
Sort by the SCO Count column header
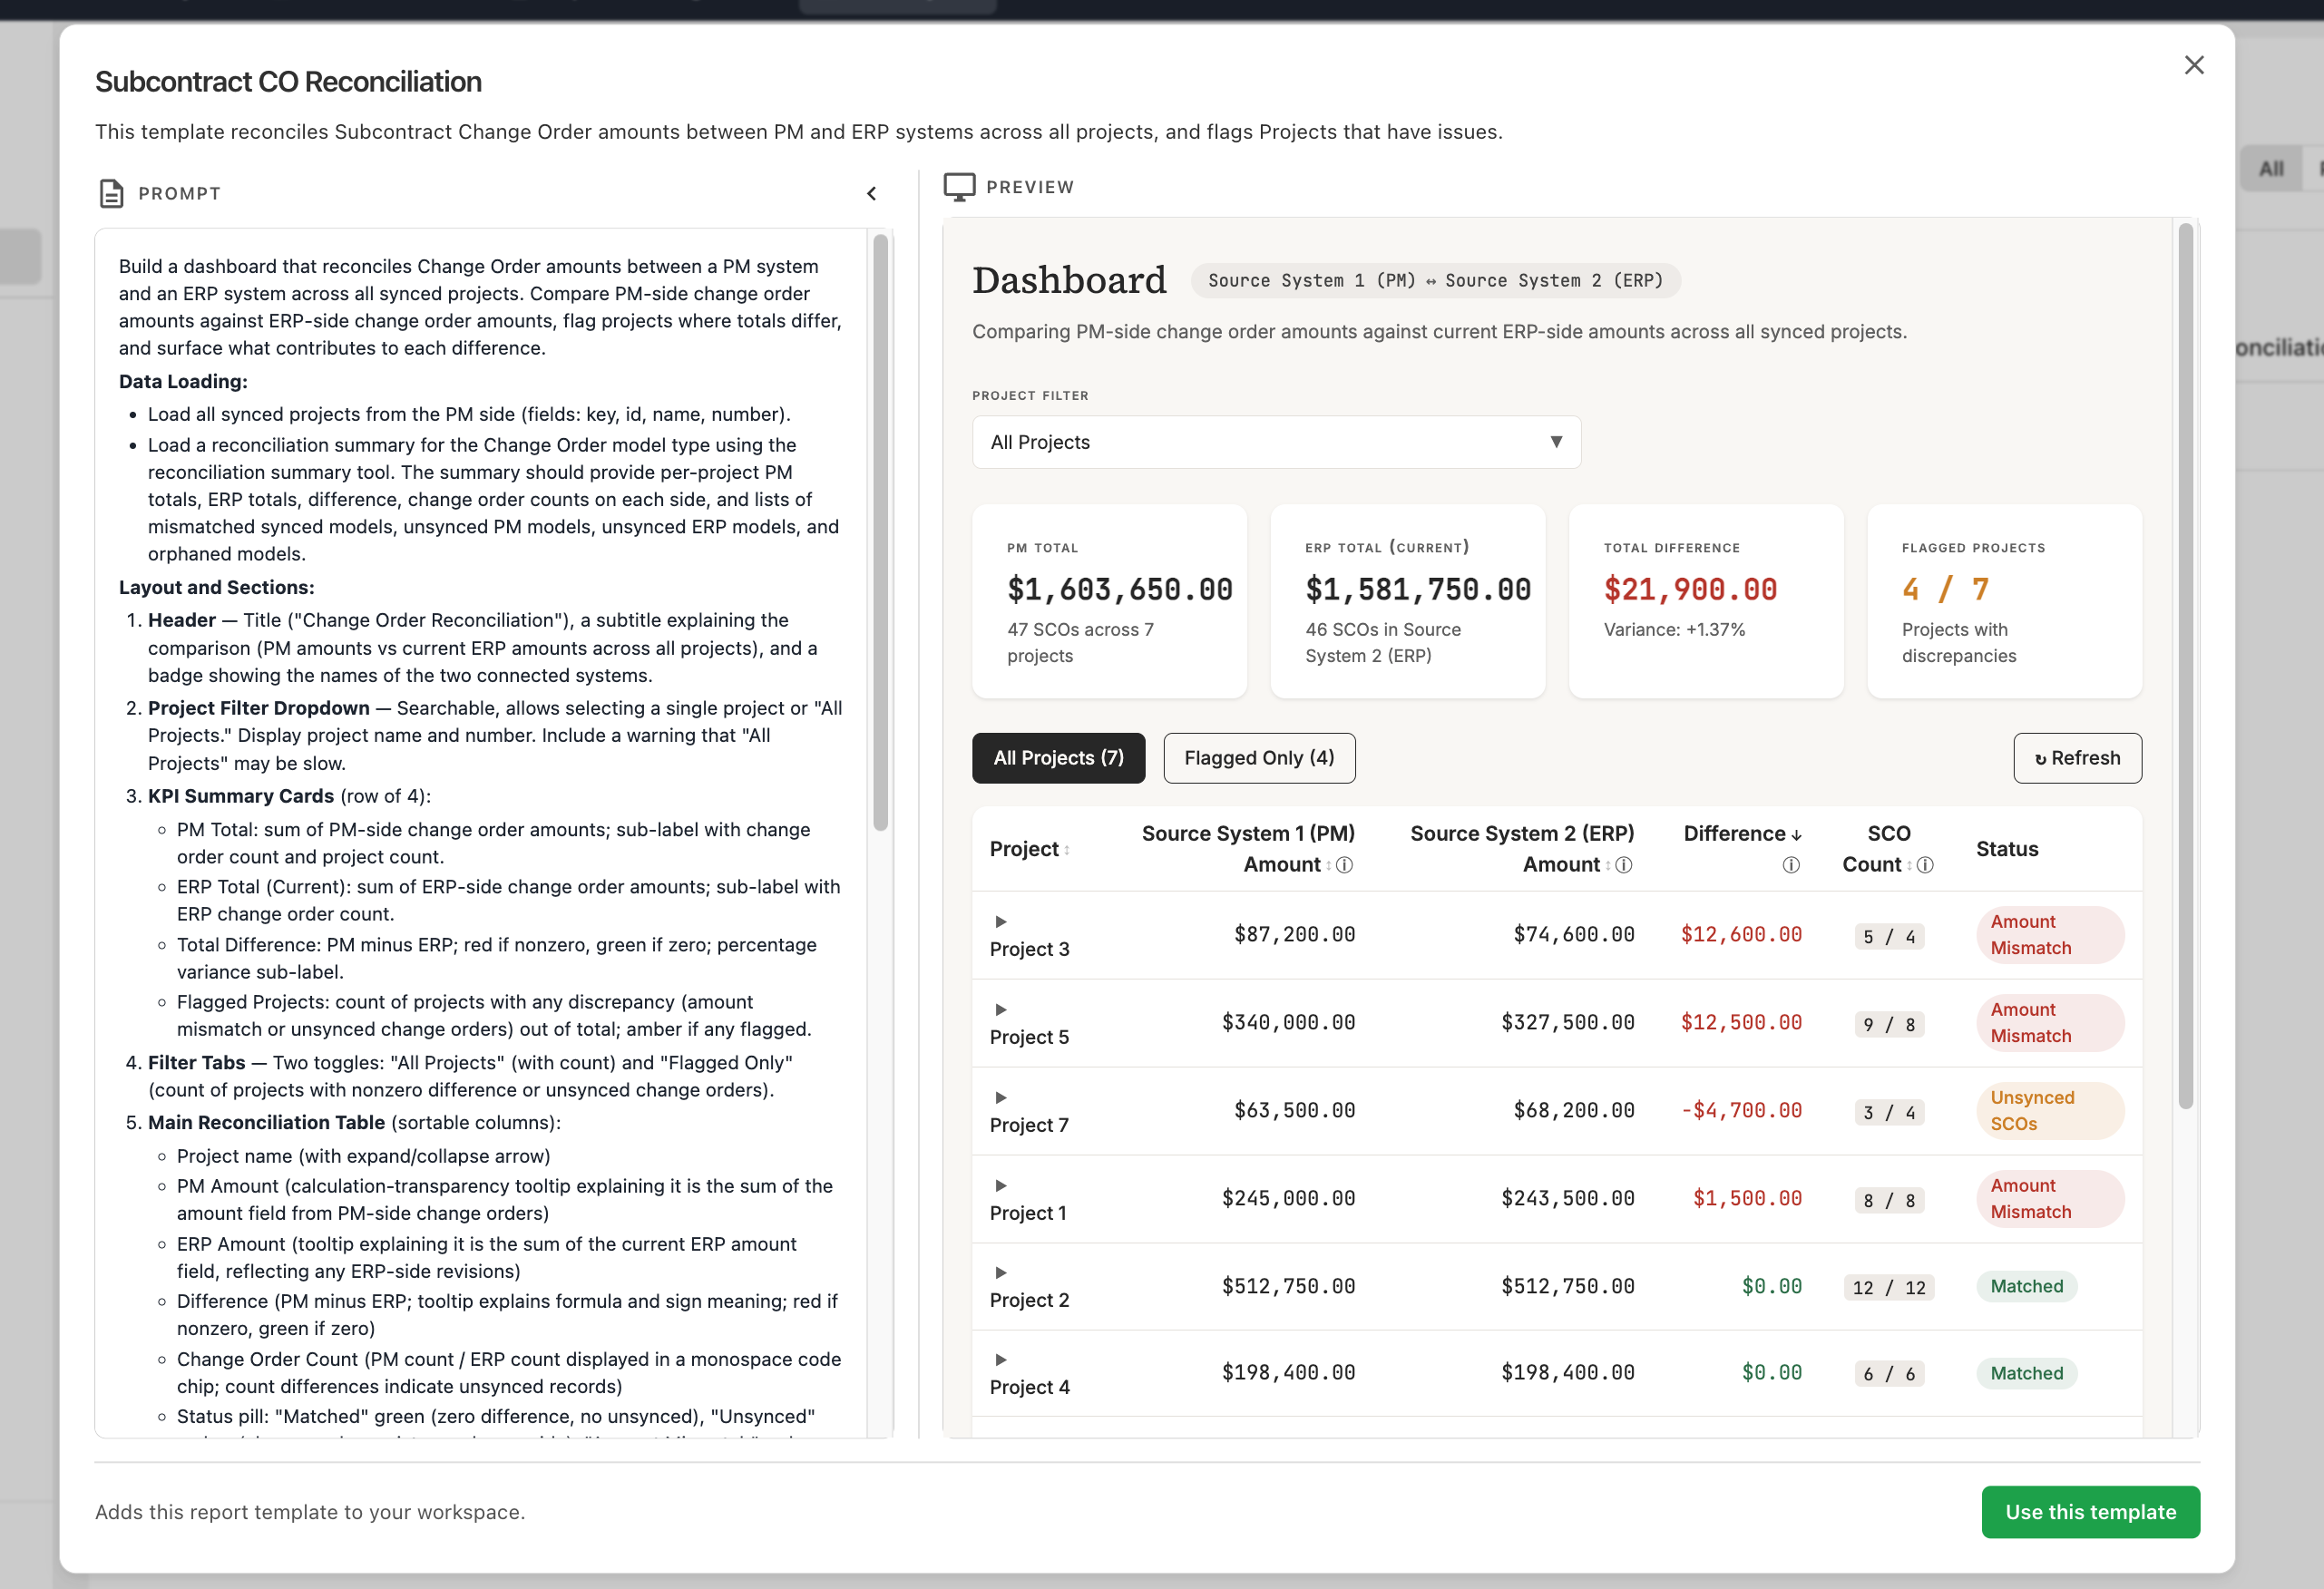[1888, 849]
